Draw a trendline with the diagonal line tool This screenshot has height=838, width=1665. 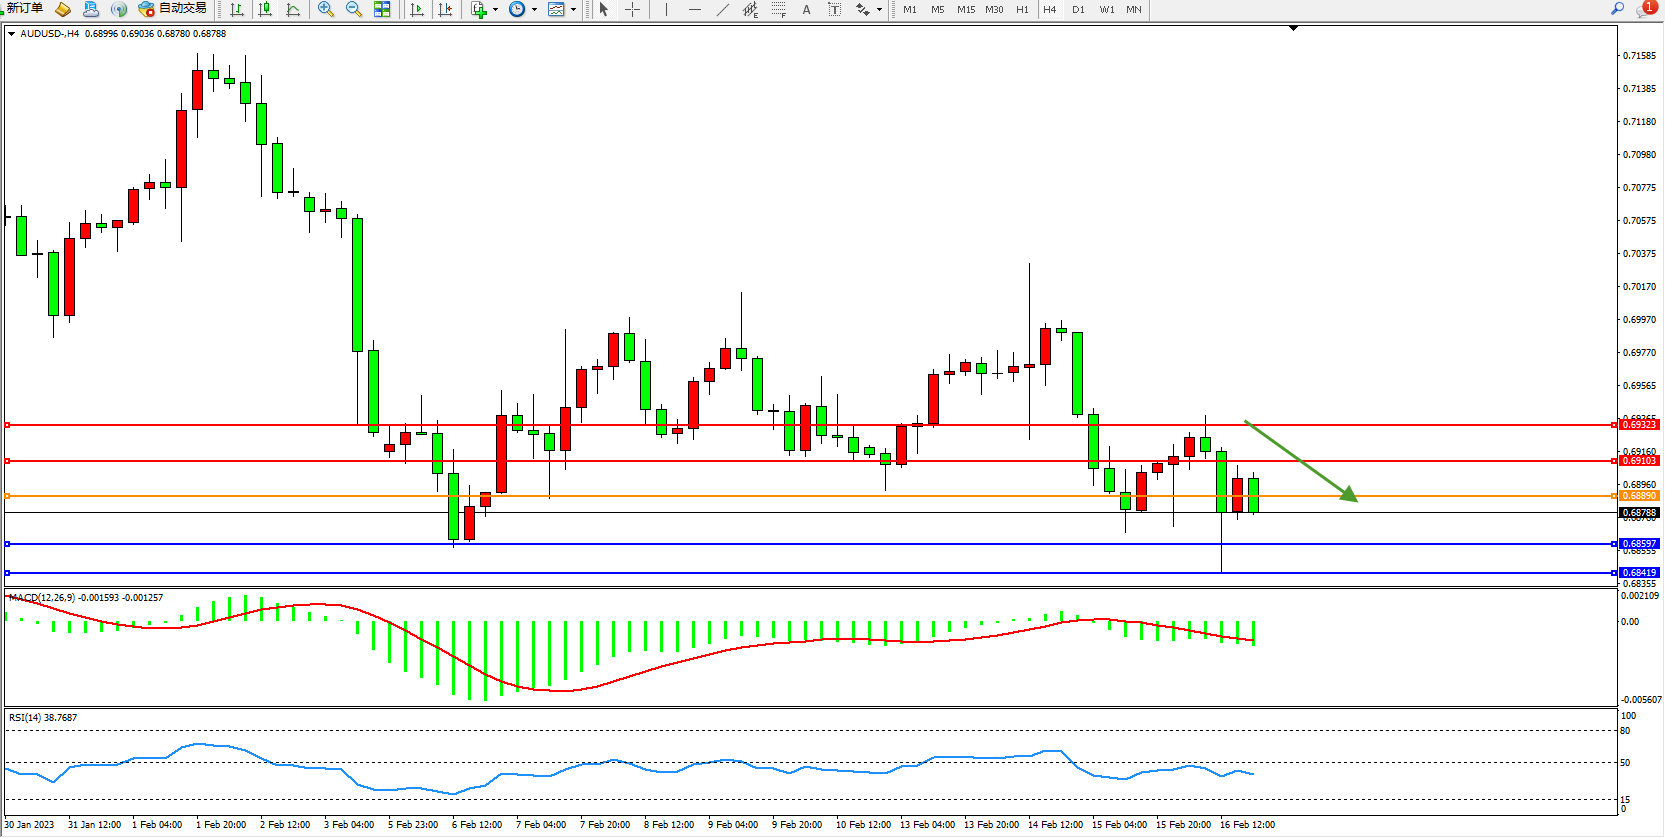tap(723, 9)
